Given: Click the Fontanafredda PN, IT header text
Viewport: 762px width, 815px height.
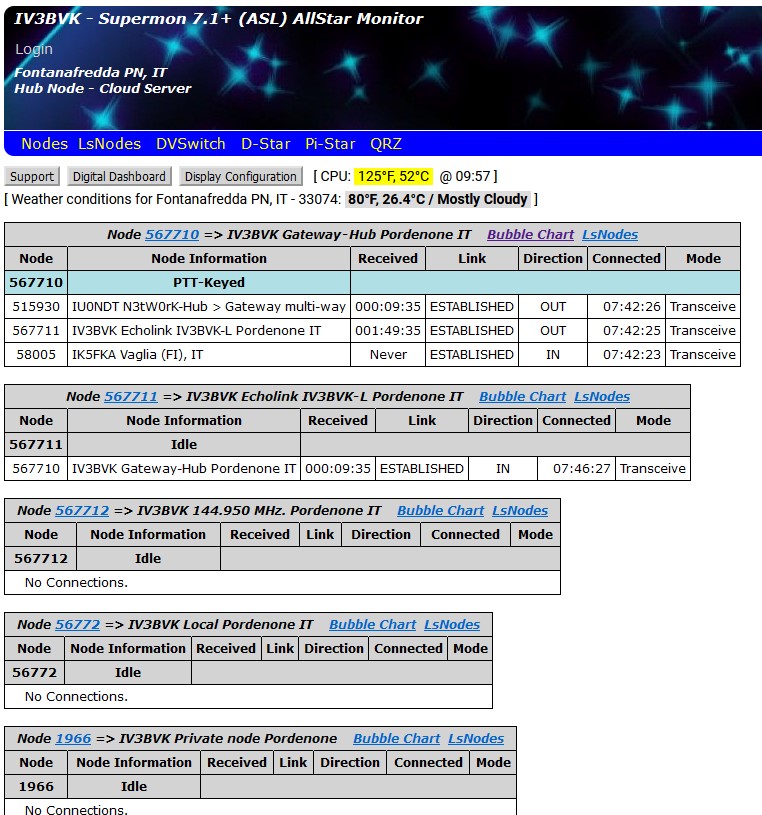Looking at the screenshot, I should point(90,72).
